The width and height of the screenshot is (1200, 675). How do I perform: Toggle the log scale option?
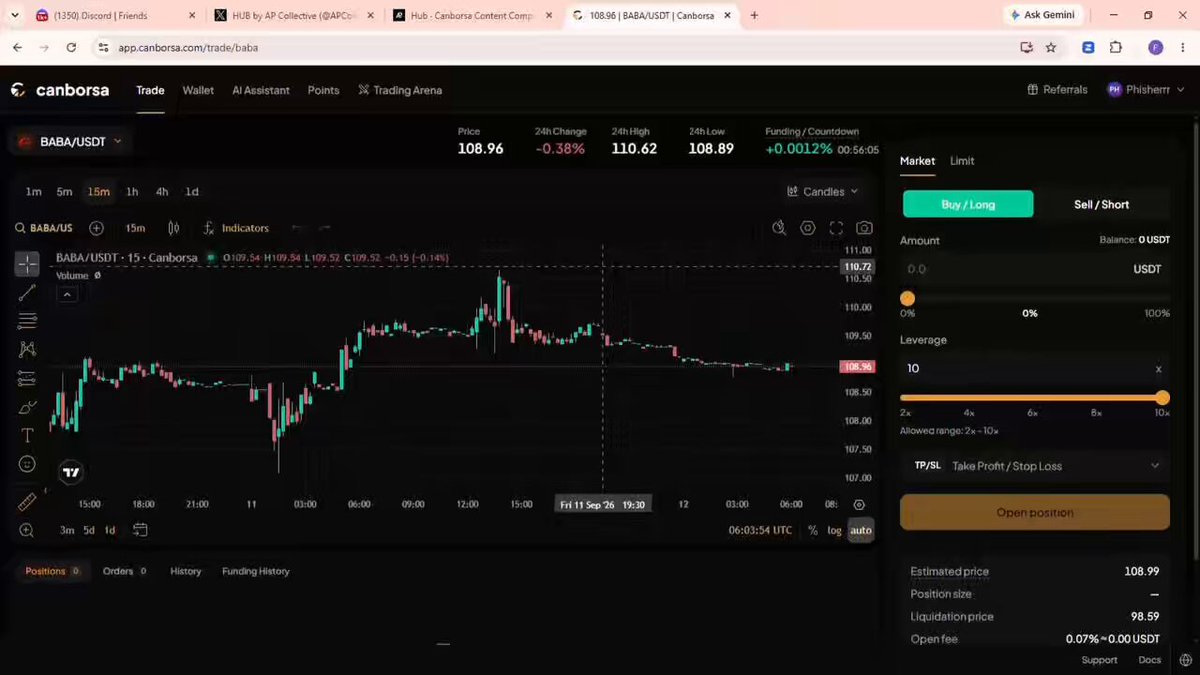[834, 530]
